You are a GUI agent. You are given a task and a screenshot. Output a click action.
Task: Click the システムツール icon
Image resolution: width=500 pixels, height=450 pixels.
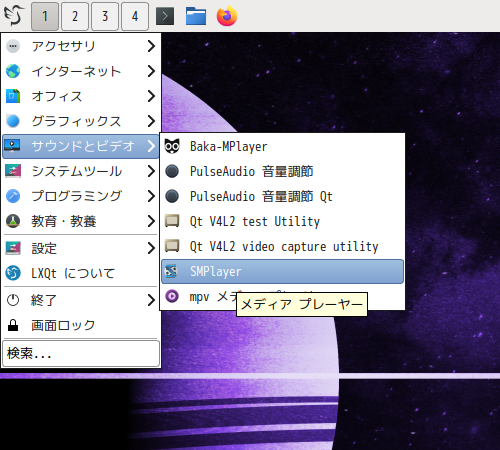[13, 171]
